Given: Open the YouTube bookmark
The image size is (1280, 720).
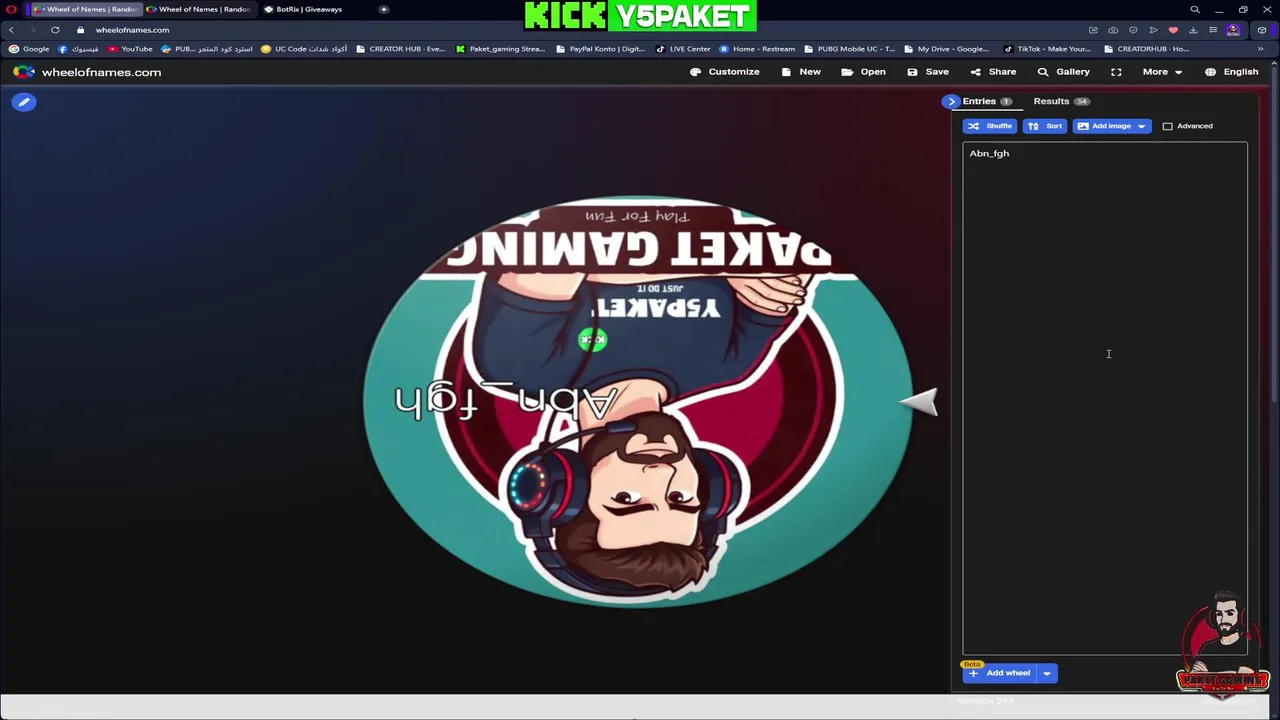Looking at the screenshot, I should (x=130, y=49).
